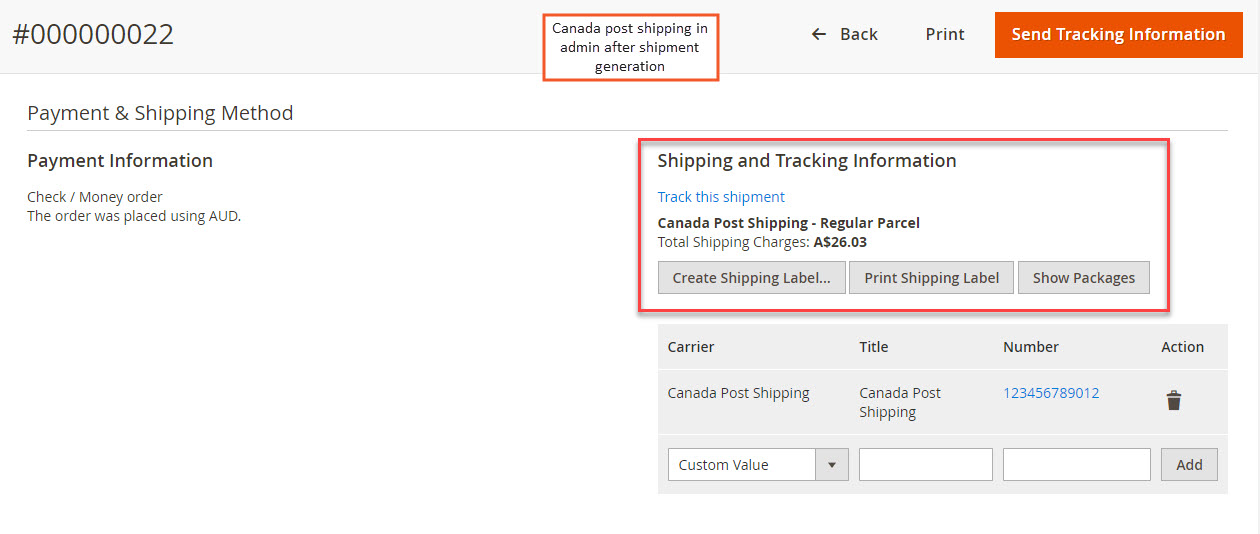This screenshot has height=534, width=1260.
Task: Click the Carrier column header
Action: click(691, 347)
